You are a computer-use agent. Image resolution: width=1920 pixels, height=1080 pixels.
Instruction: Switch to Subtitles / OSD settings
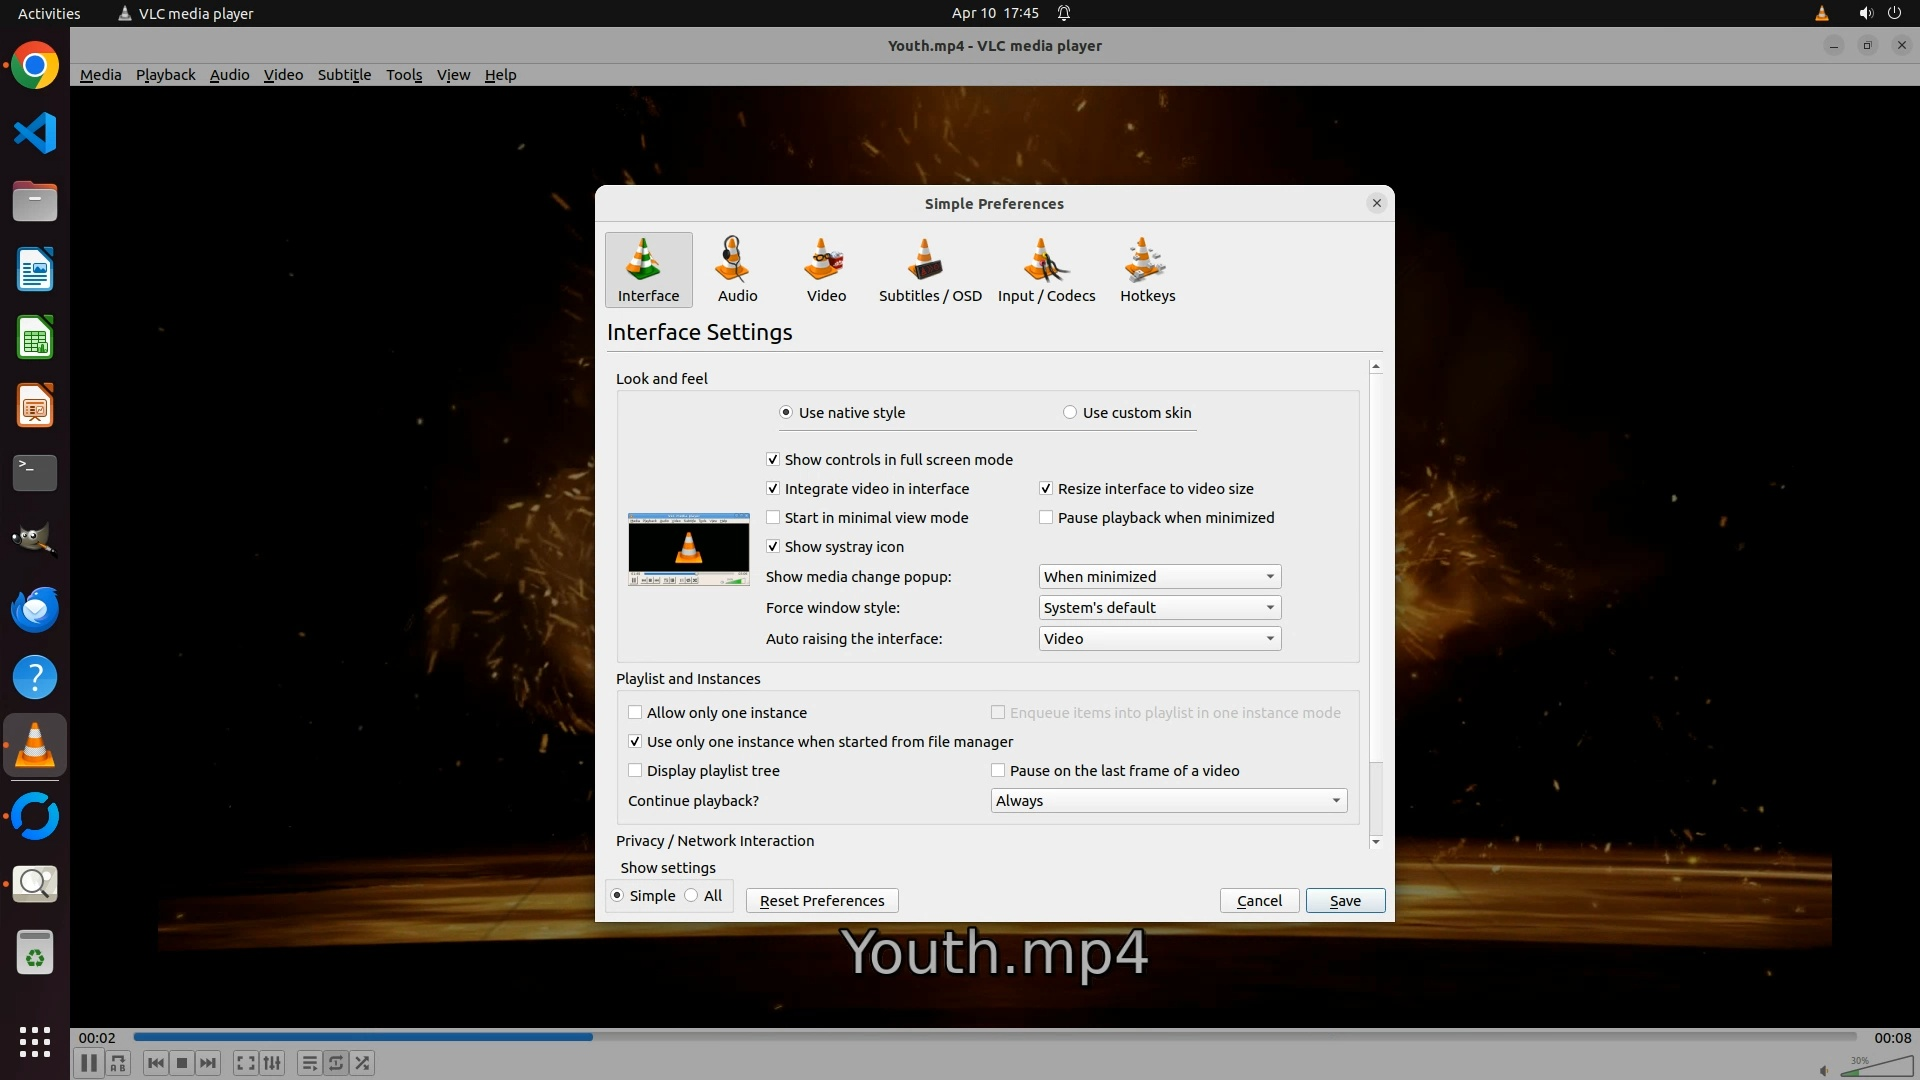(x=929, y=269)
